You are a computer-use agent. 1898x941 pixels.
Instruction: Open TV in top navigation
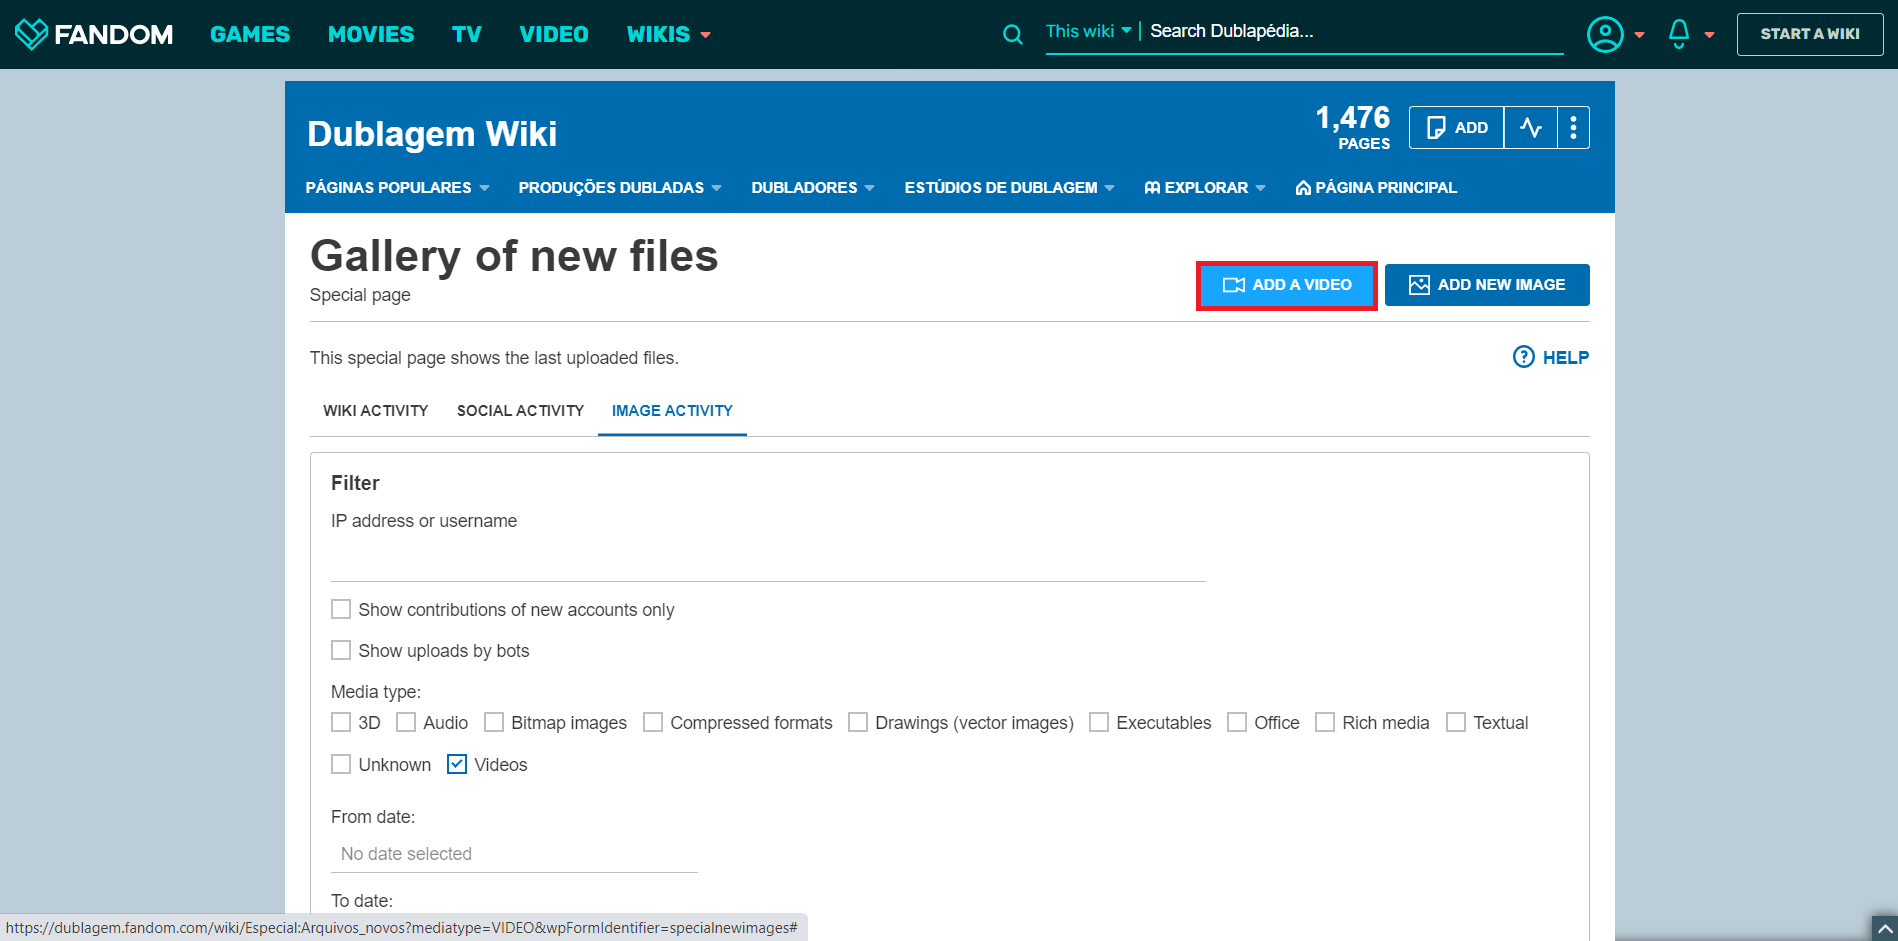pyautogui.click(x=467, y=34)
